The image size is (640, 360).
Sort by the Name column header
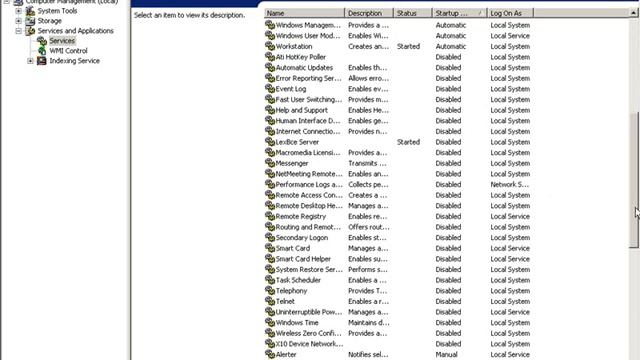[x=304, y=13]
